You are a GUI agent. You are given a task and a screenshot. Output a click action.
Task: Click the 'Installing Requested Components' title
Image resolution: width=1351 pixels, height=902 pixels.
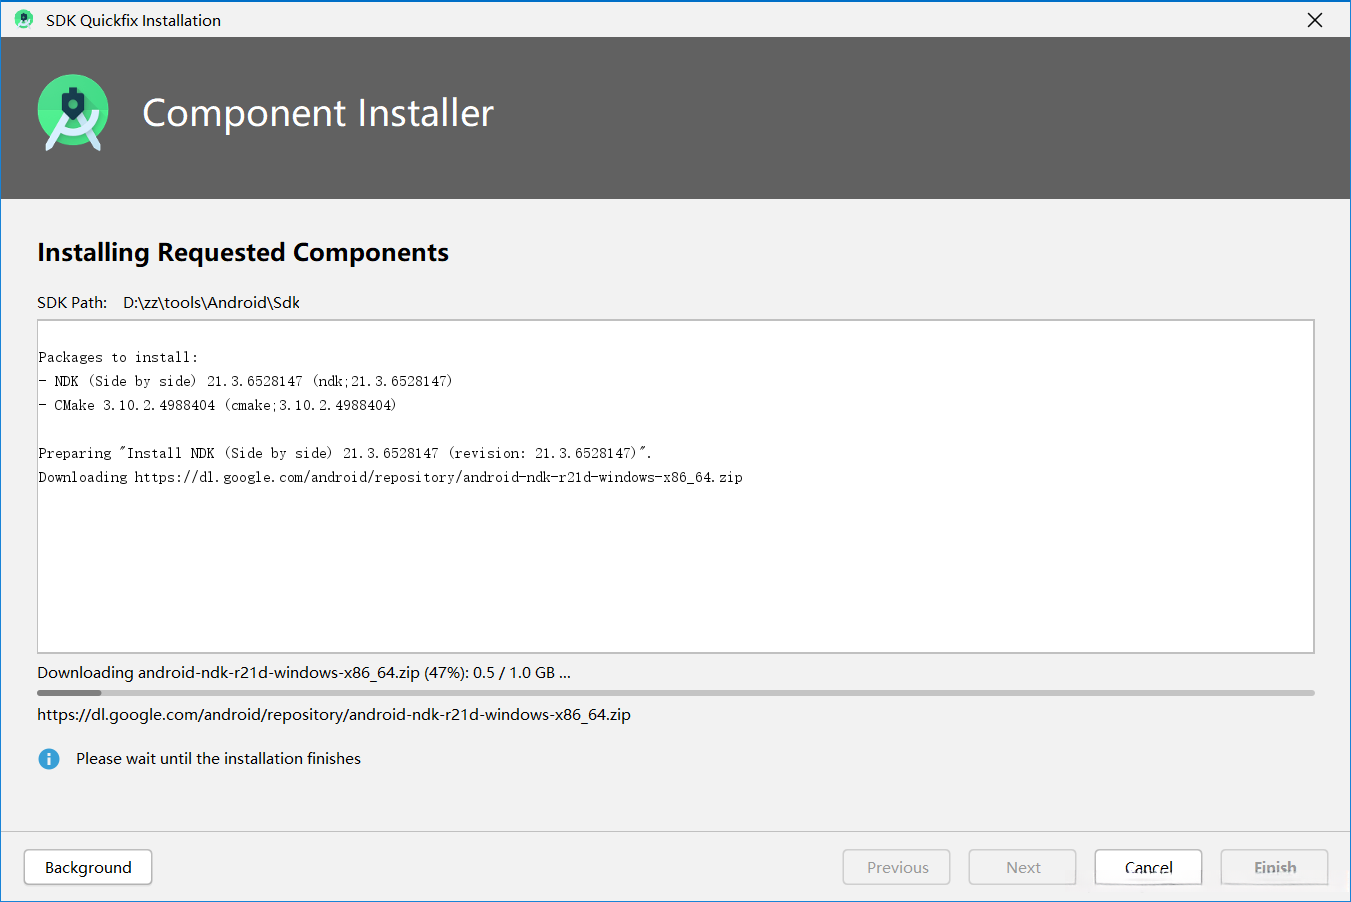243,253
